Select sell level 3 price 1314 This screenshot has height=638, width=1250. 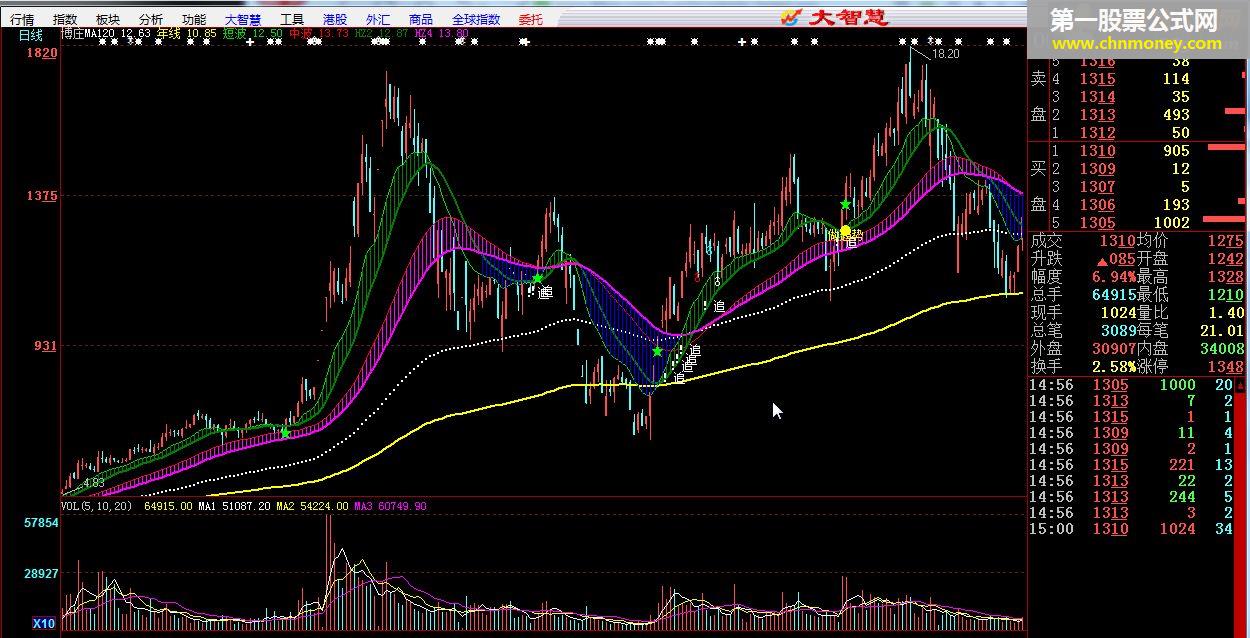[1097, 97]
